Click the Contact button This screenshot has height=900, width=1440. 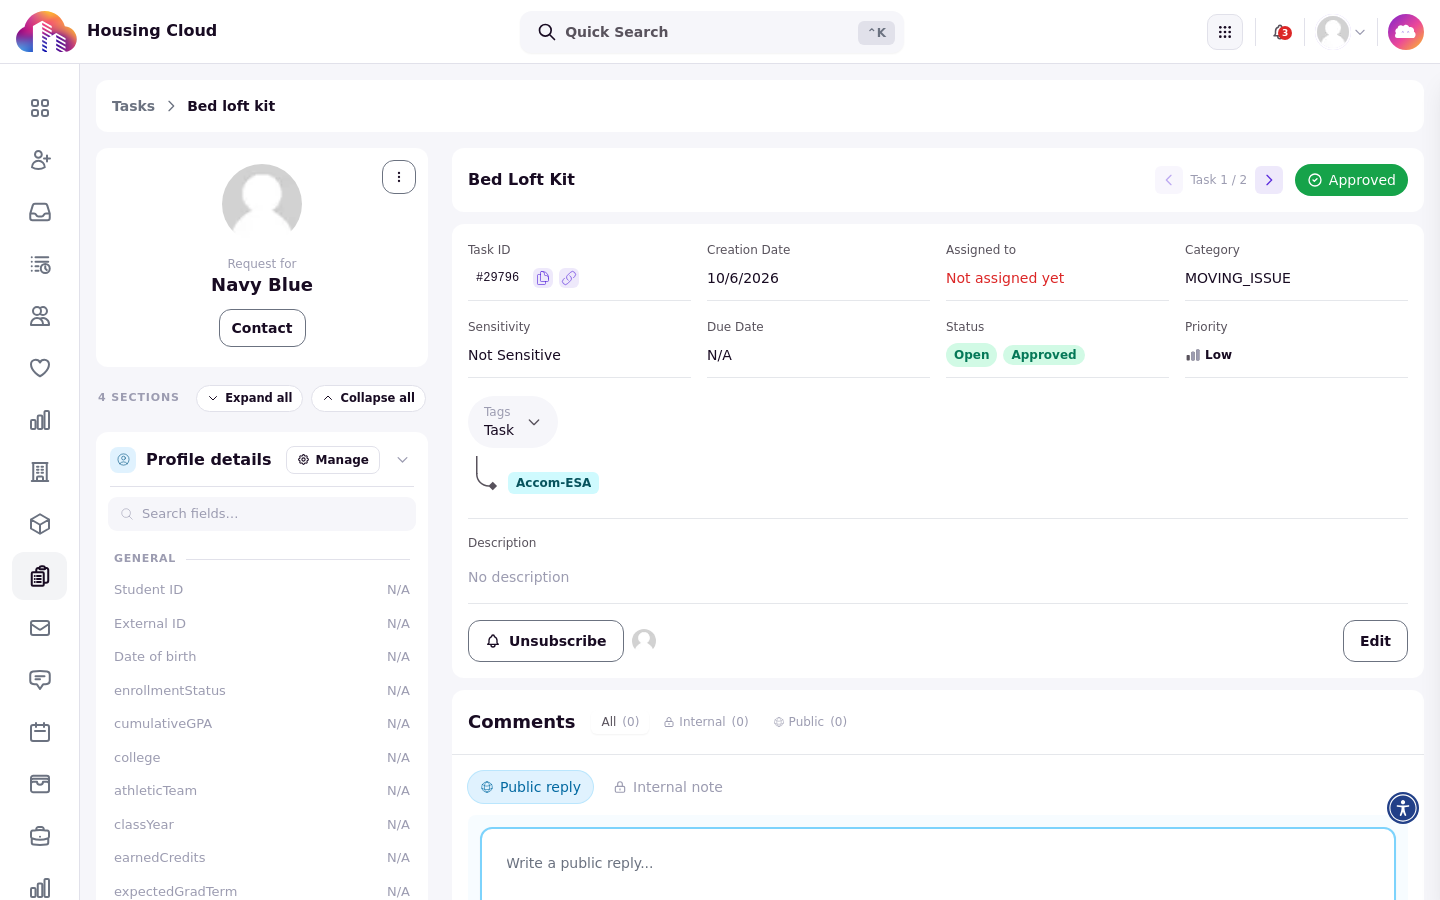(262, 328)
